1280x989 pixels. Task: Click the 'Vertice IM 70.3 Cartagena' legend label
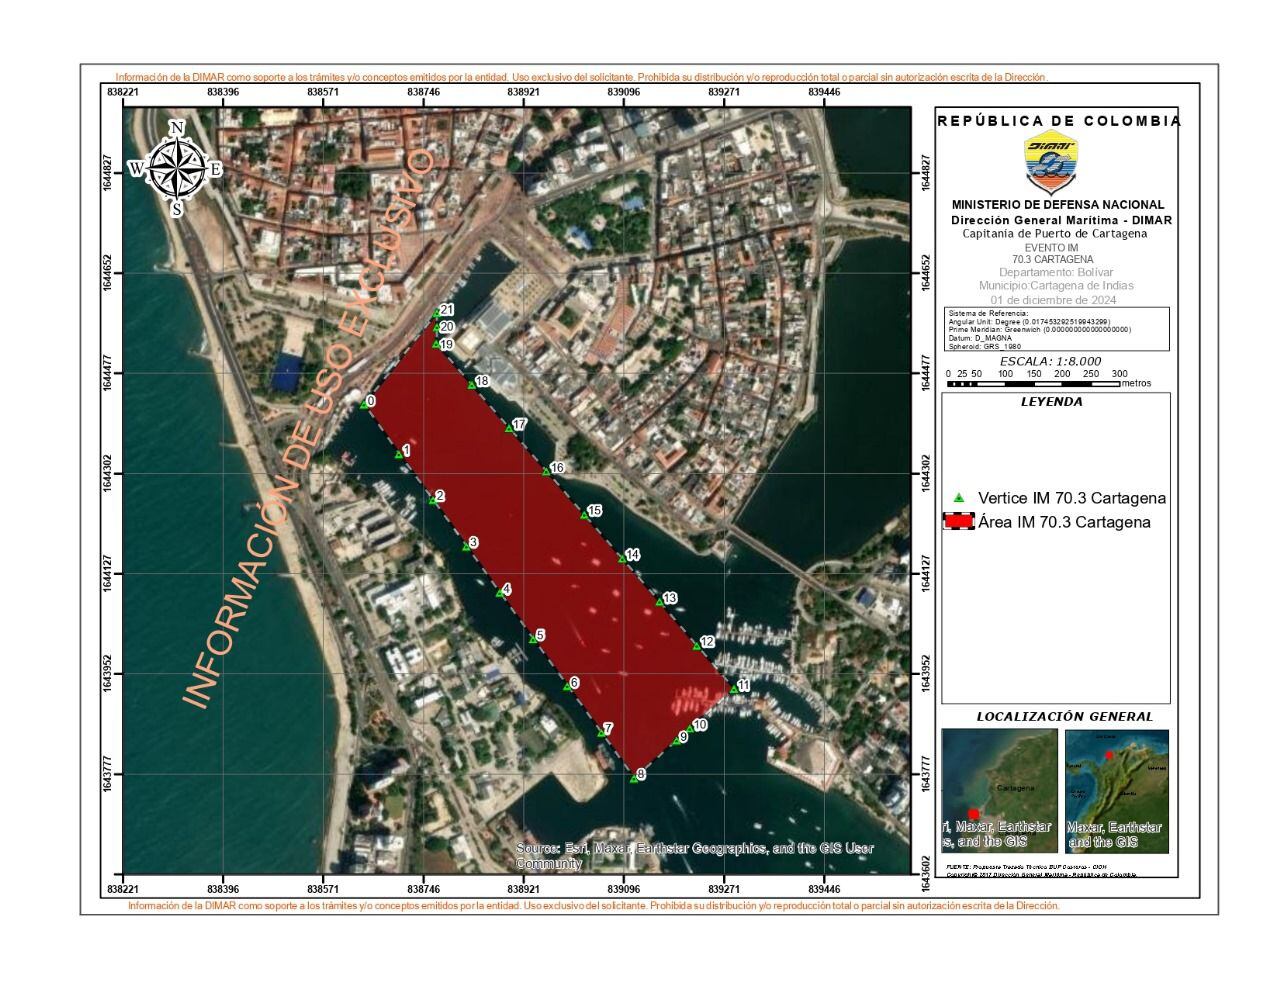point(1071,498)
